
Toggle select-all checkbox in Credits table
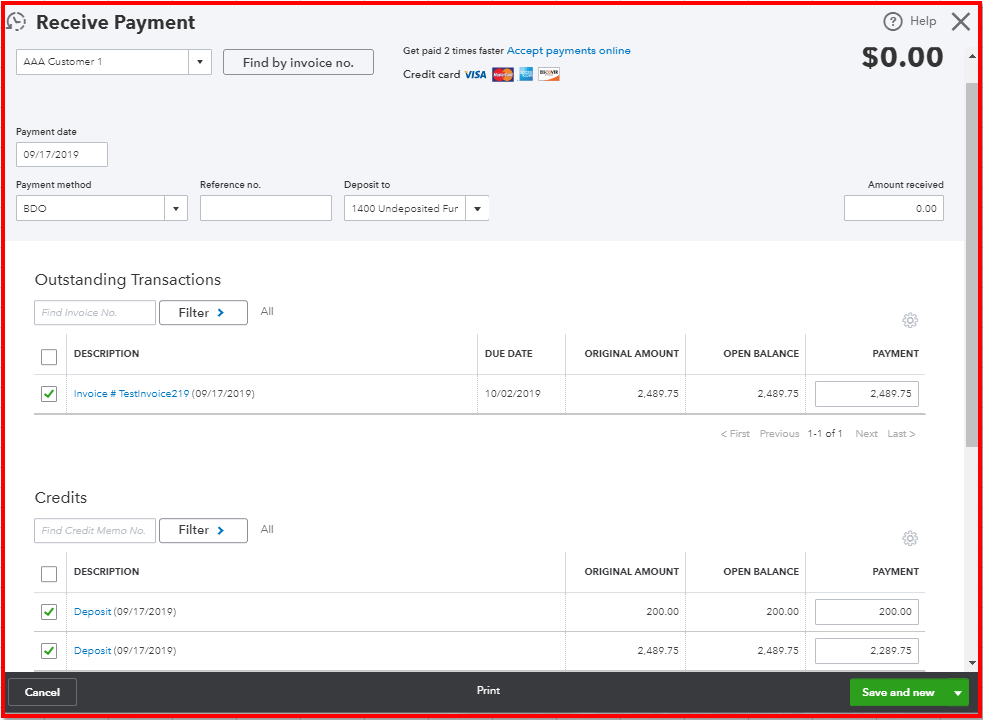49,574
